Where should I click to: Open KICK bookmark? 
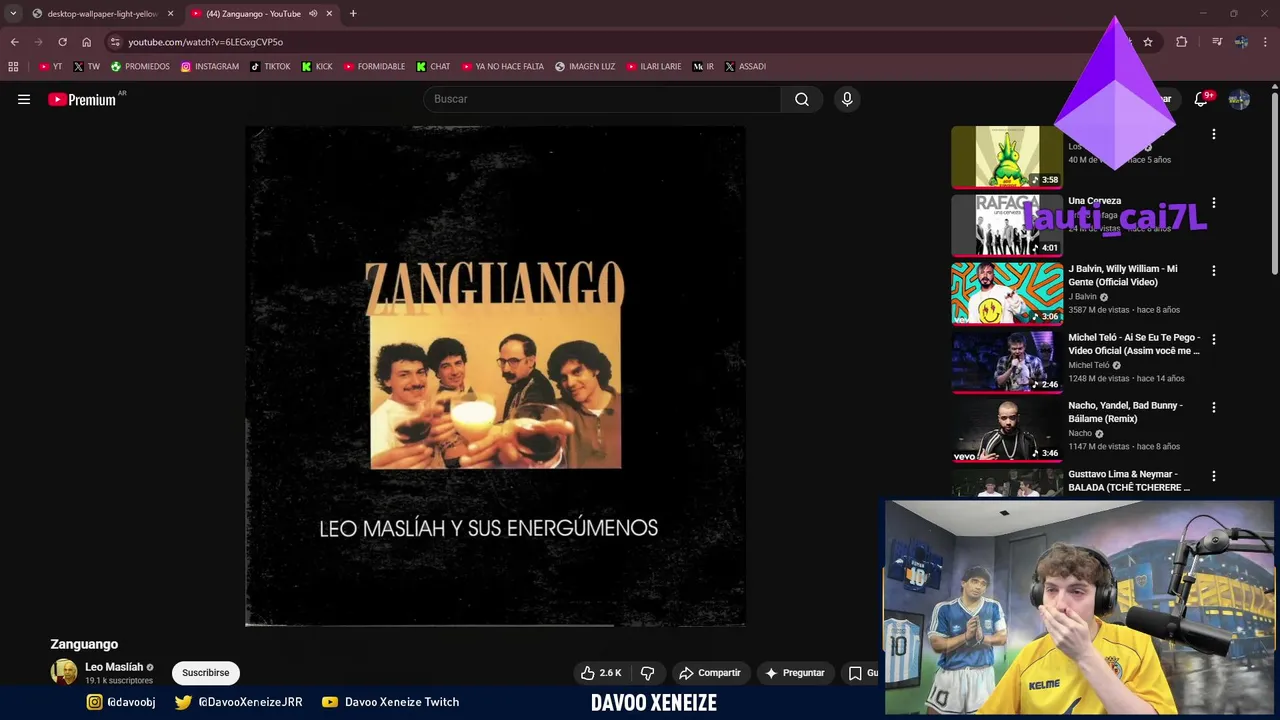pos(317,67)
